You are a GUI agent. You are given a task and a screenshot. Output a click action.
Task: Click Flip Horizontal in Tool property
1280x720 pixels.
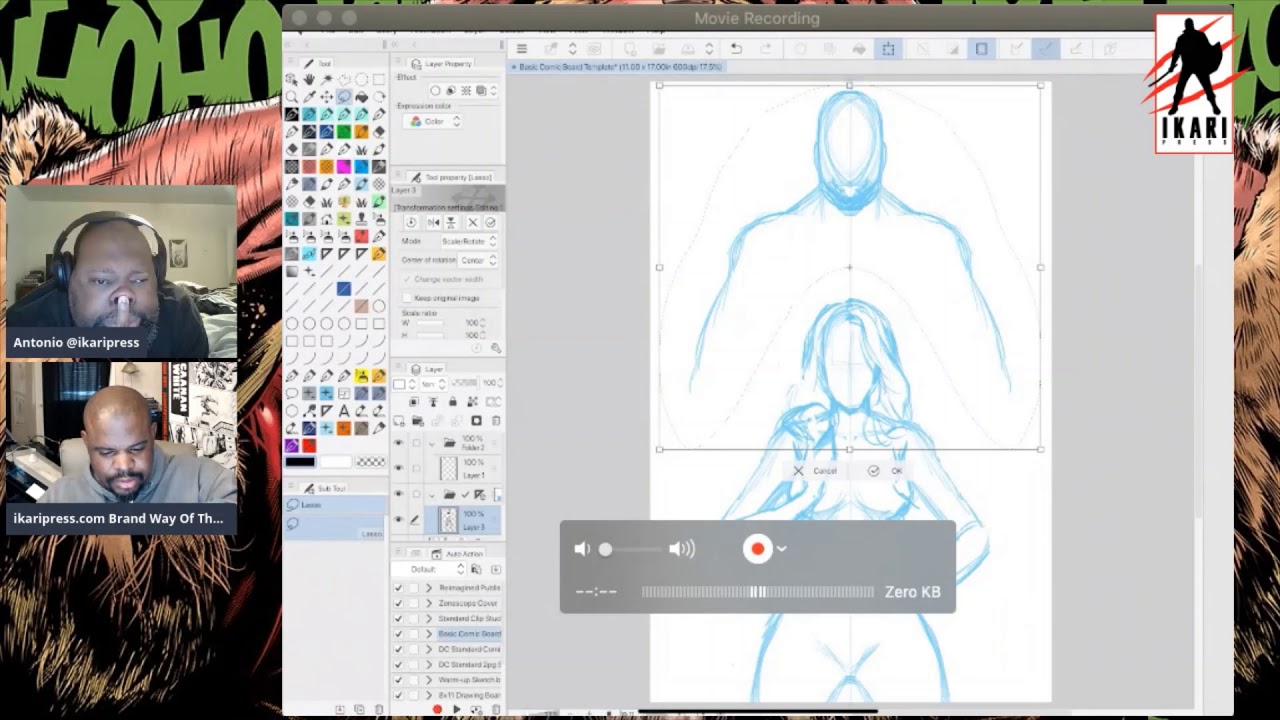click(432, 222)
